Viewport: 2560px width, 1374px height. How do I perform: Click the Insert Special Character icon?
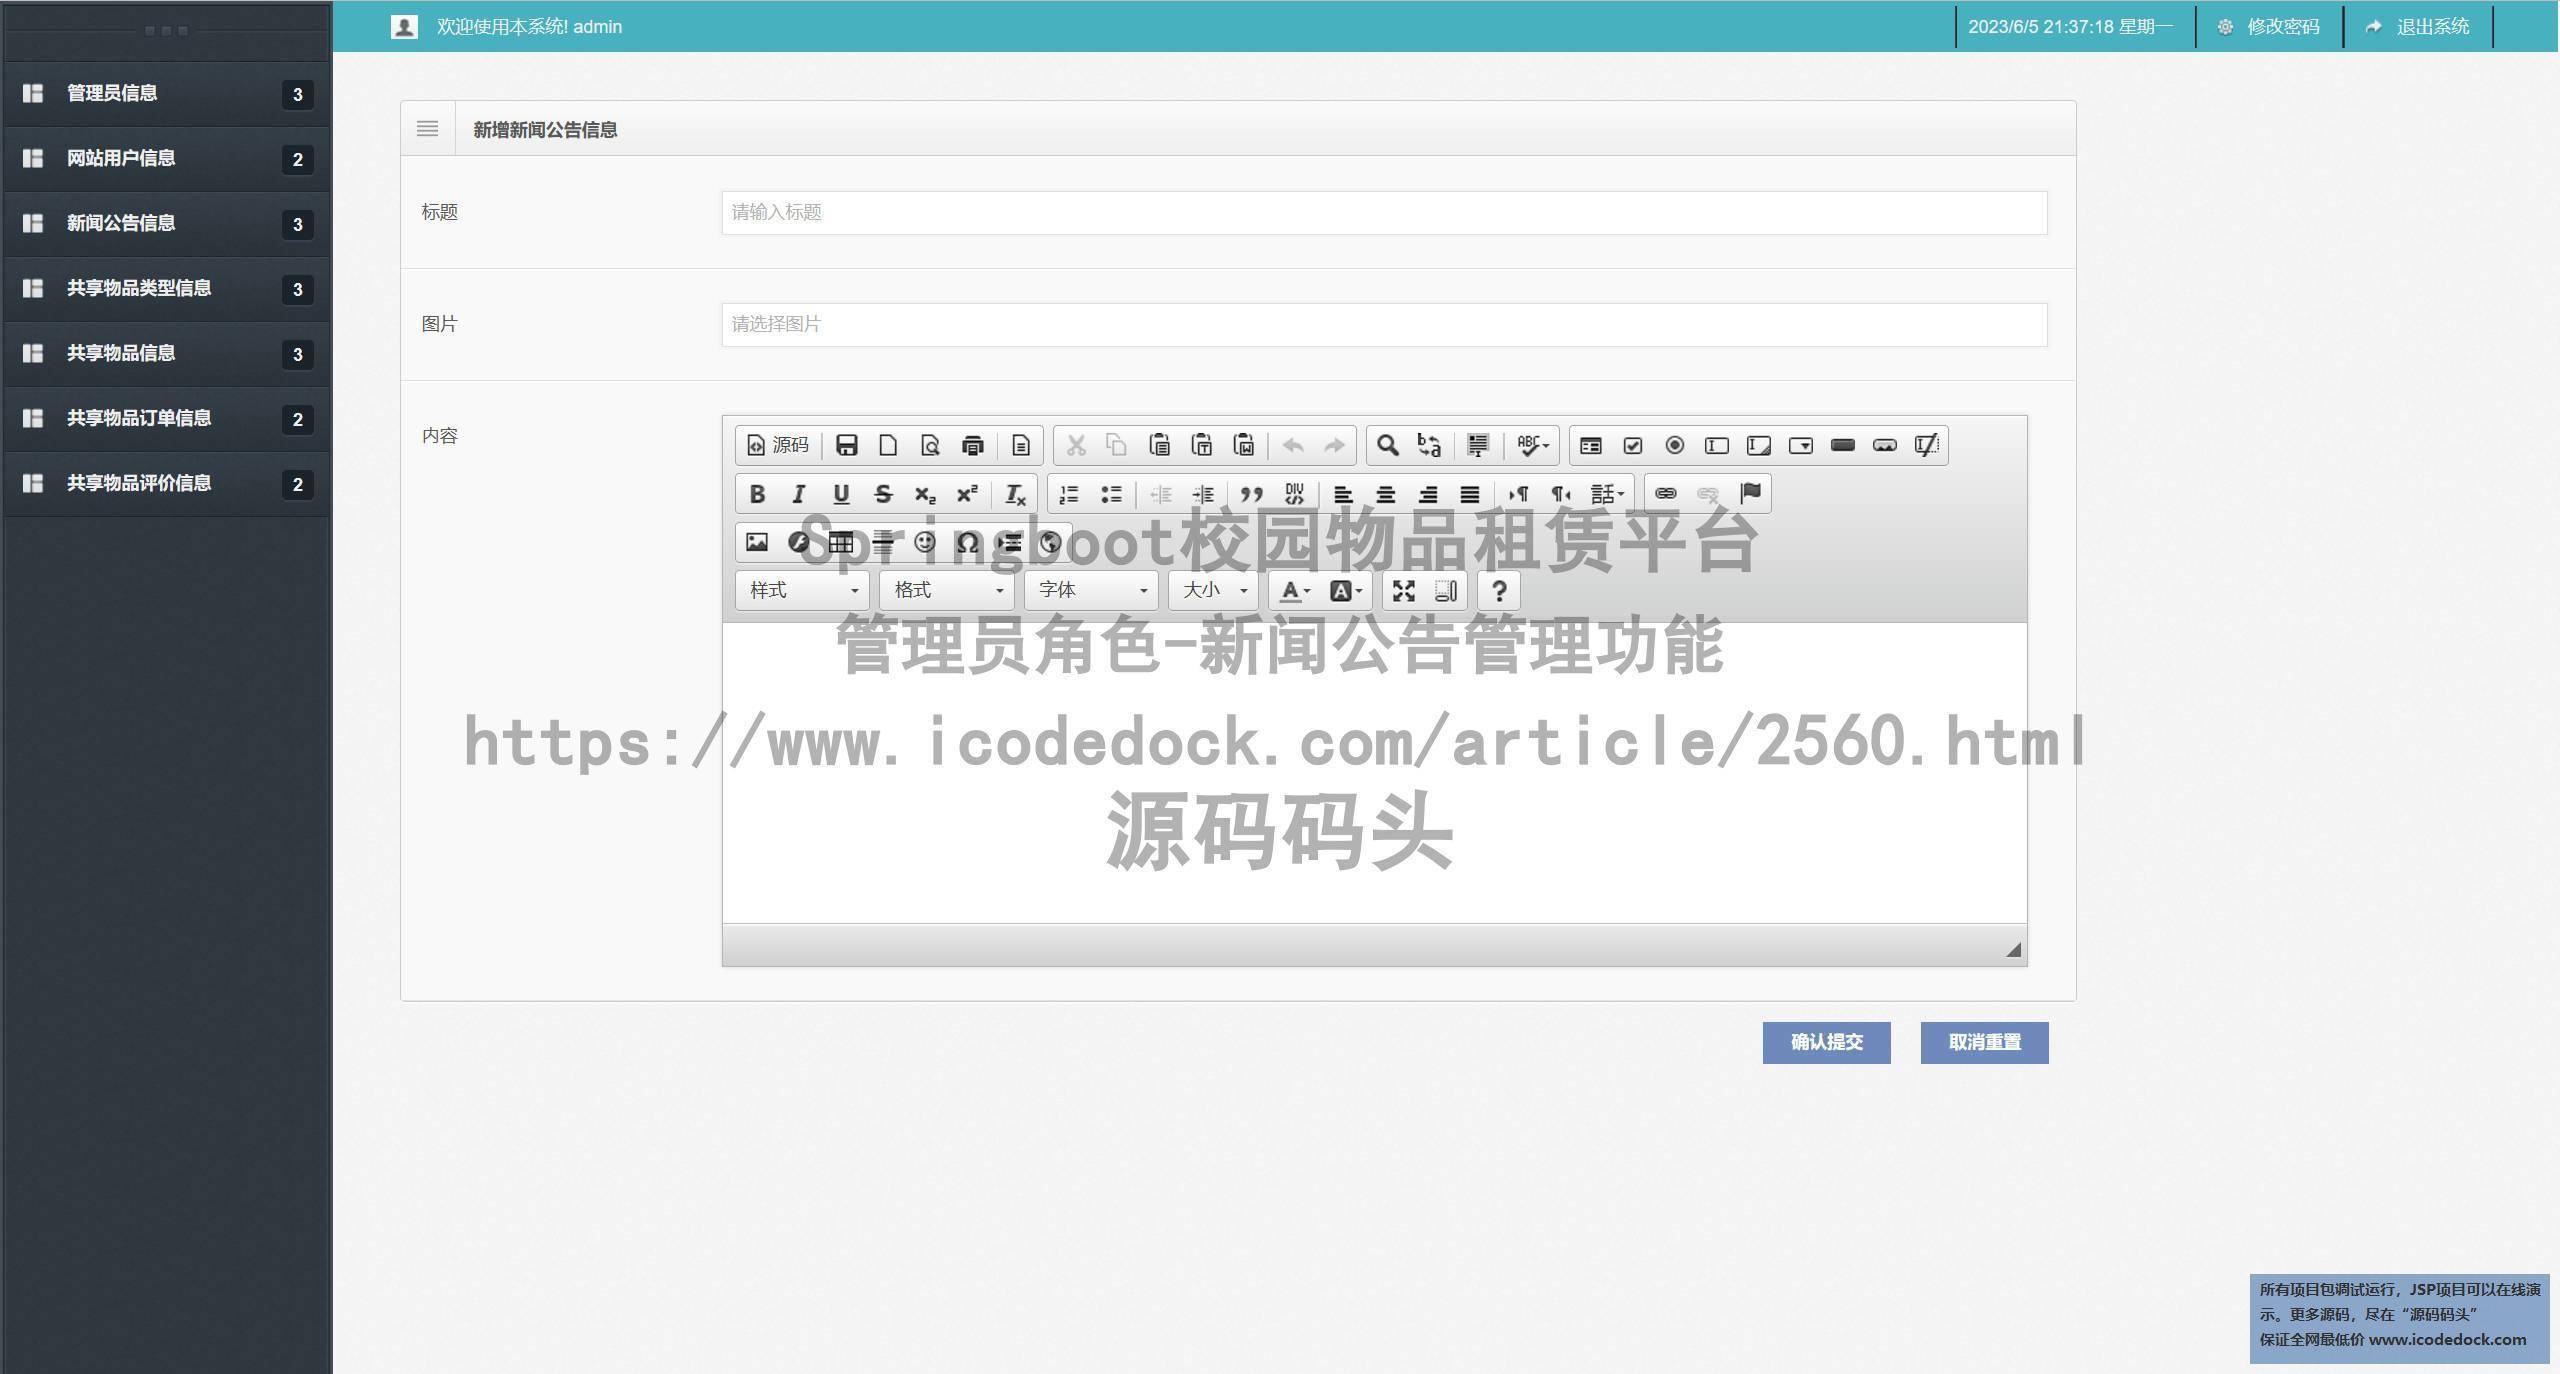coord(967,542)
